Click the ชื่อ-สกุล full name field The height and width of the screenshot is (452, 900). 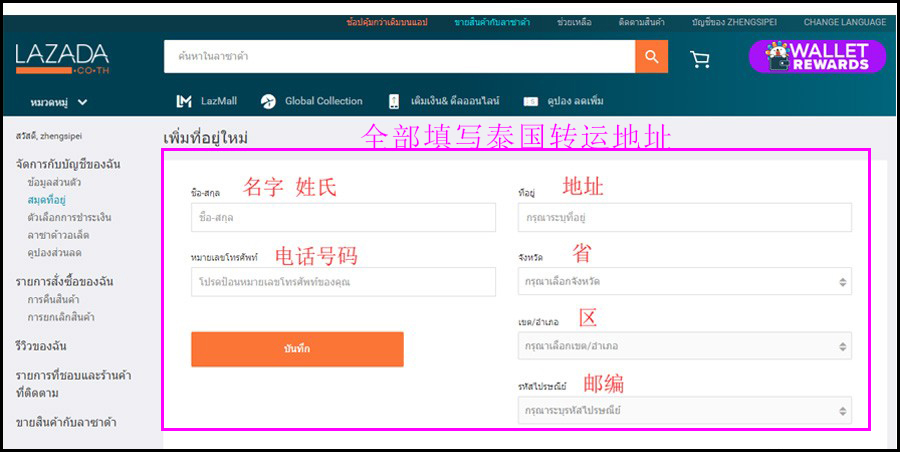[x=343, y=217]
